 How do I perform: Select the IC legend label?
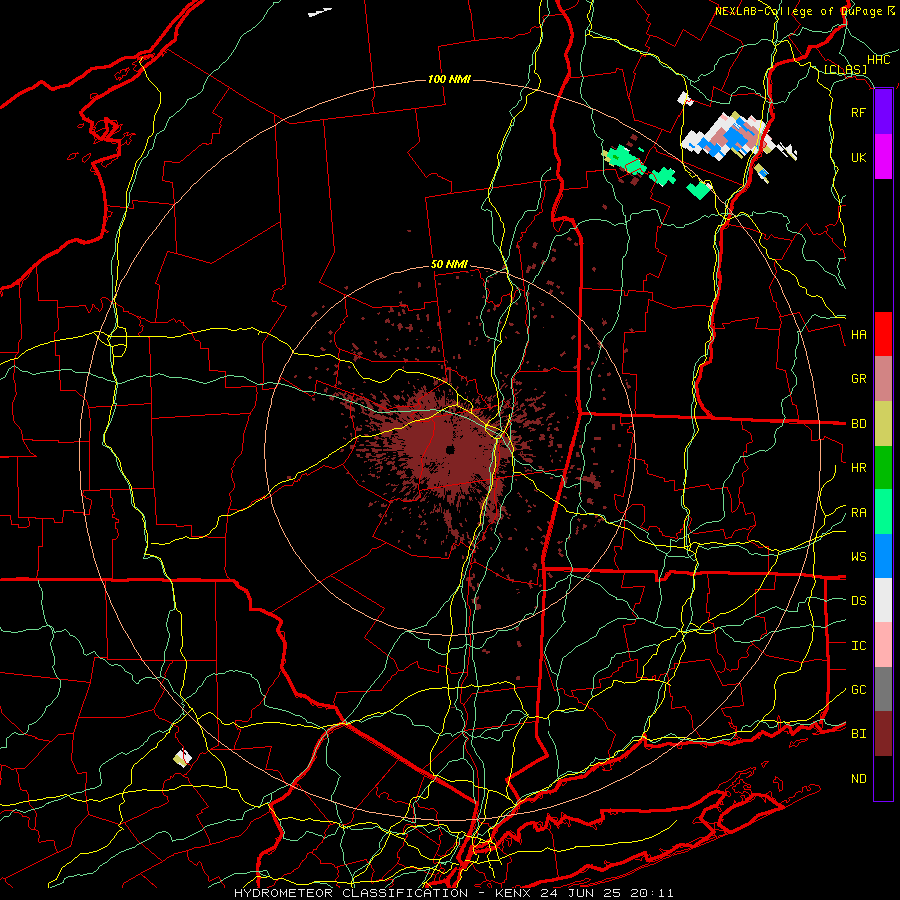[859, 646]
